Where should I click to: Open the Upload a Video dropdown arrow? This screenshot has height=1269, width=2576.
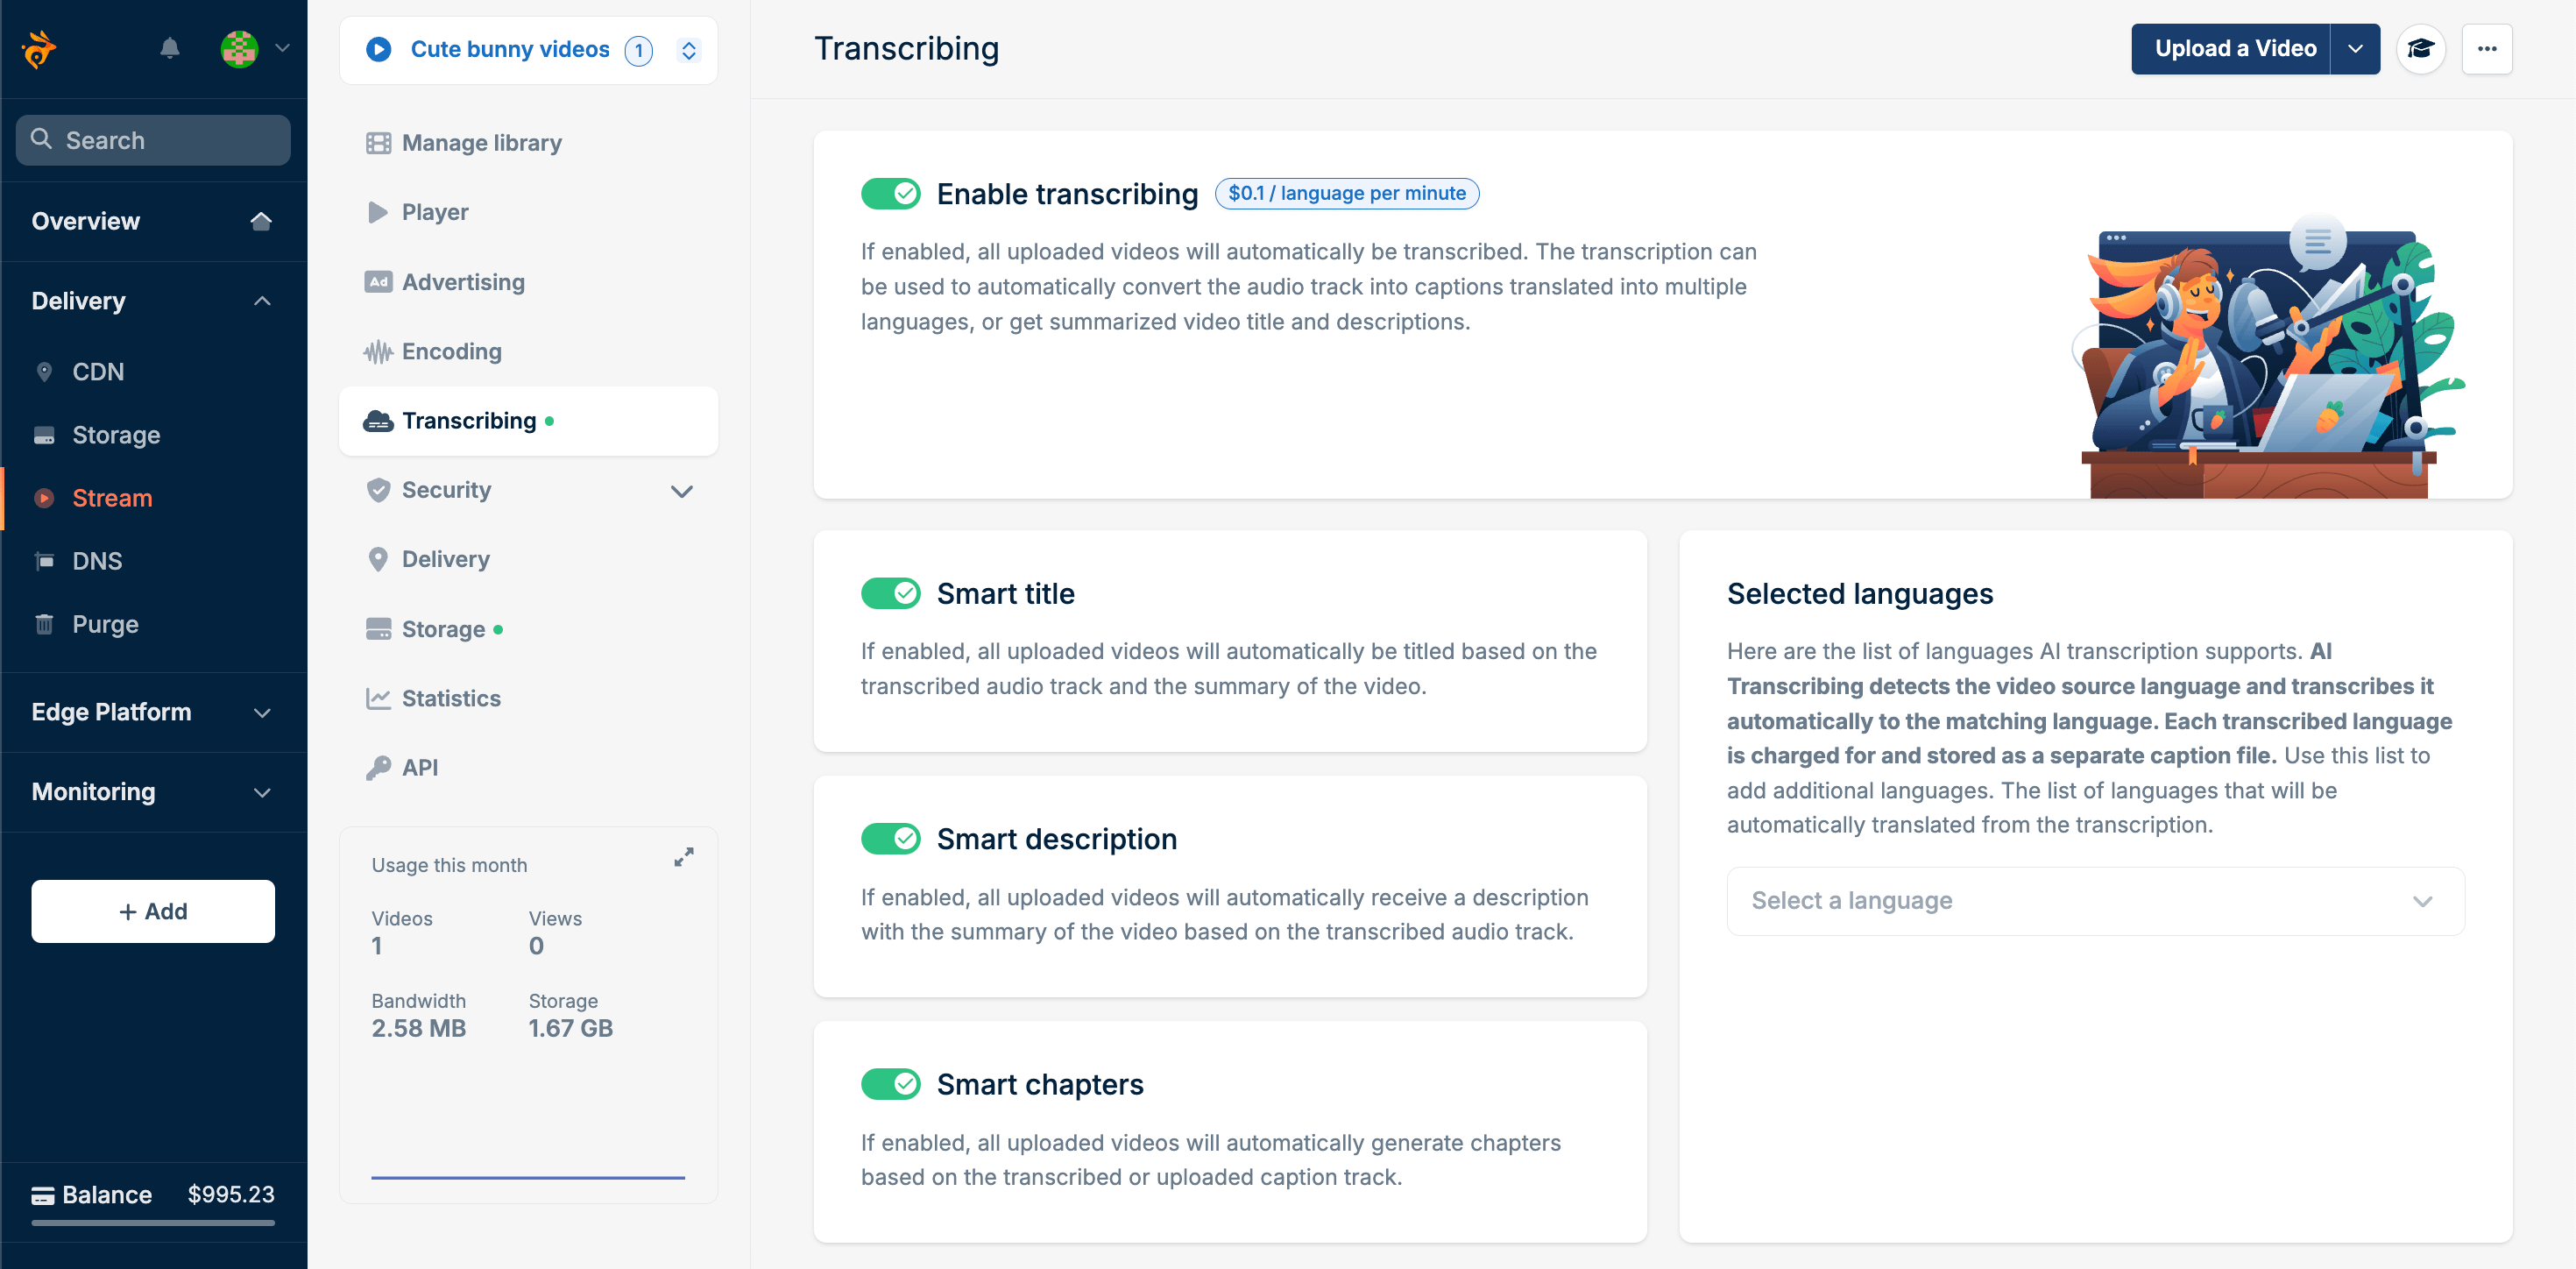pyautogui.click(x=2355, y=49)
